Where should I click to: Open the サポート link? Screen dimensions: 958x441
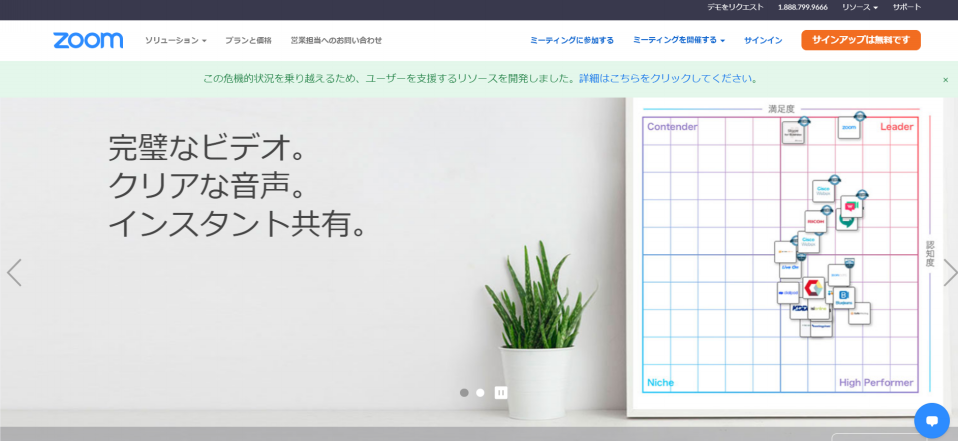(x=907, y=7)
